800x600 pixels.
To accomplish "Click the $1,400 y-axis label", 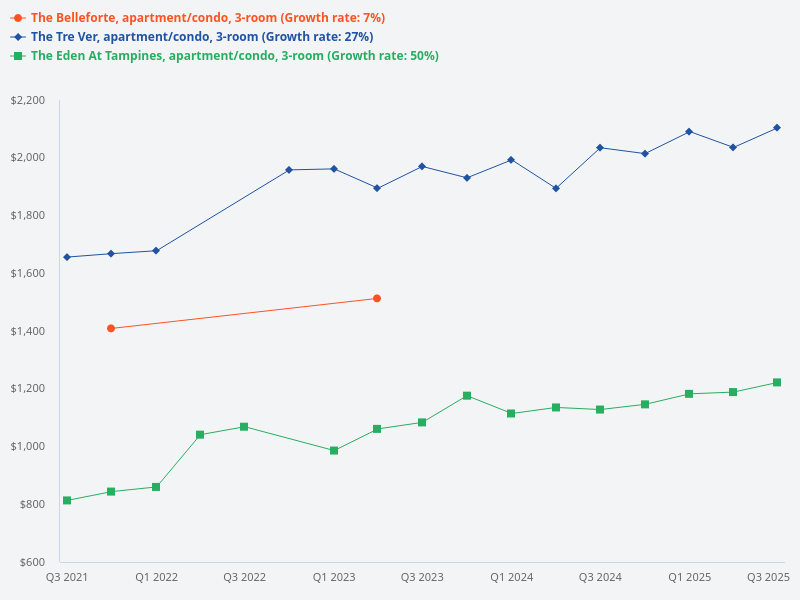I will point(28,331).
